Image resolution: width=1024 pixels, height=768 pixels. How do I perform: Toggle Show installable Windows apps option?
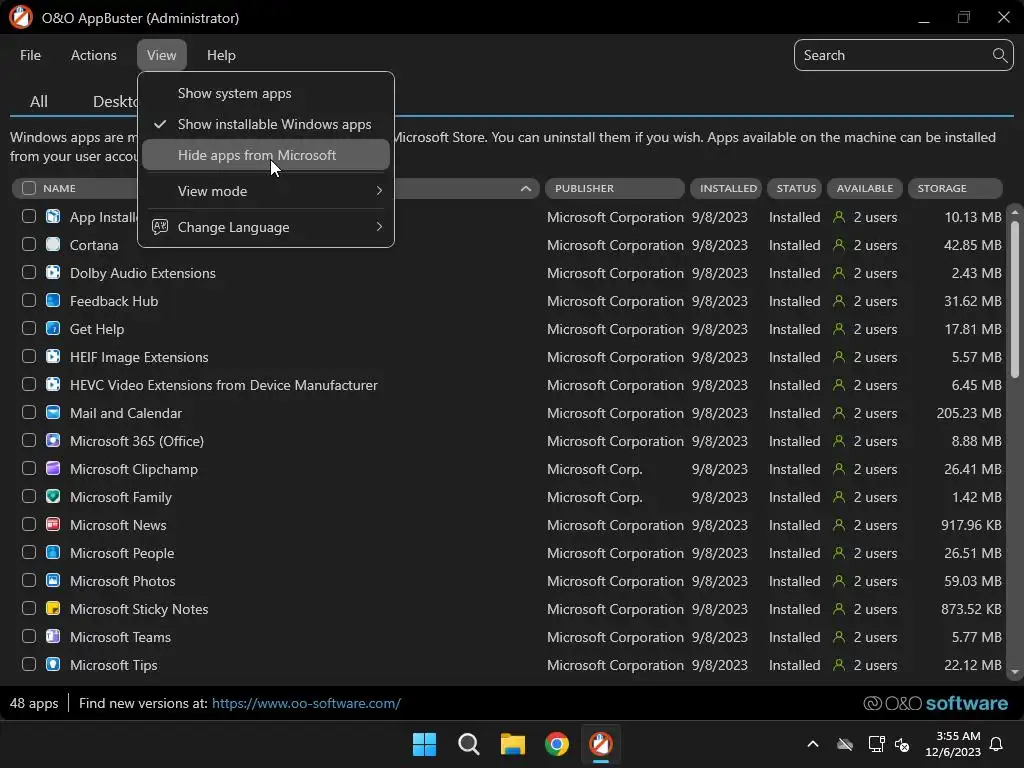[x=266, y=124]
